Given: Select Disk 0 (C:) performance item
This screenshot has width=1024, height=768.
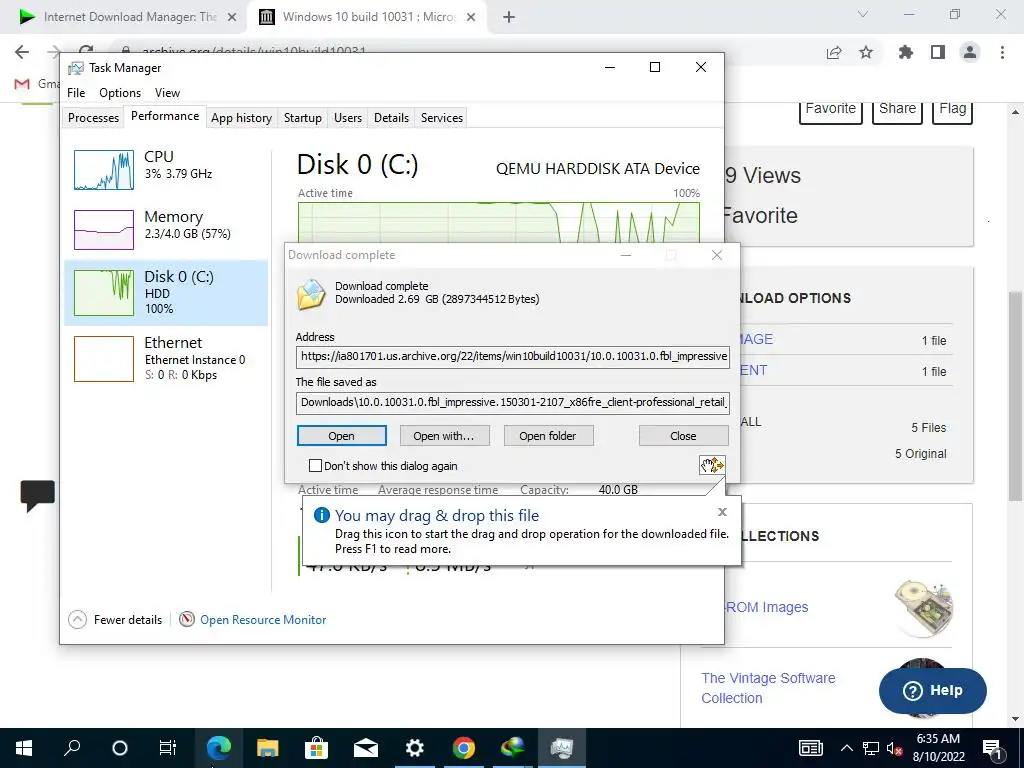Looking at the screenshot, I should point(166,293).
